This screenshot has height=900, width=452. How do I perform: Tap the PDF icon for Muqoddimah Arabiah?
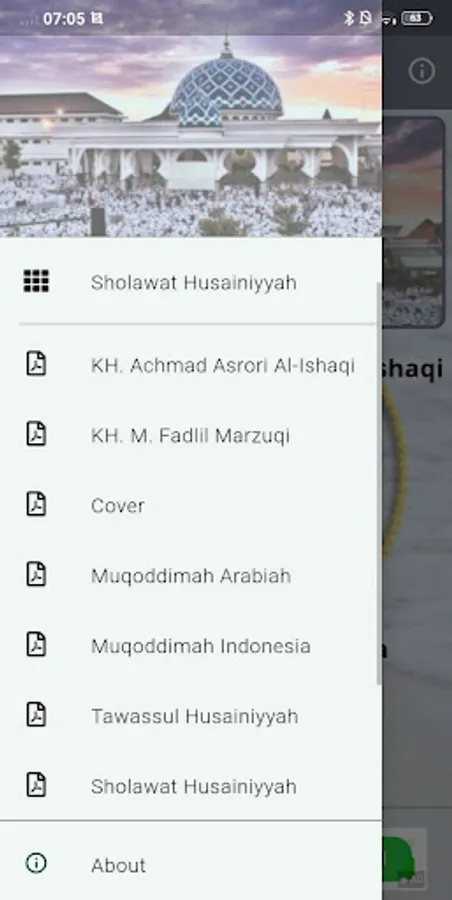36,575
